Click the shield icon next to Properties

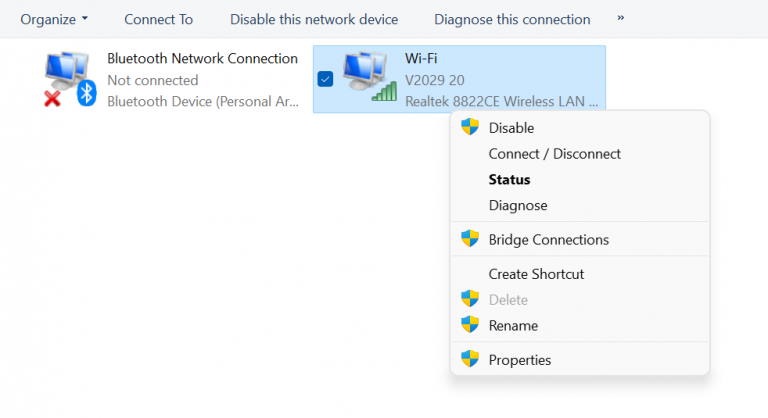click(470, 359)
